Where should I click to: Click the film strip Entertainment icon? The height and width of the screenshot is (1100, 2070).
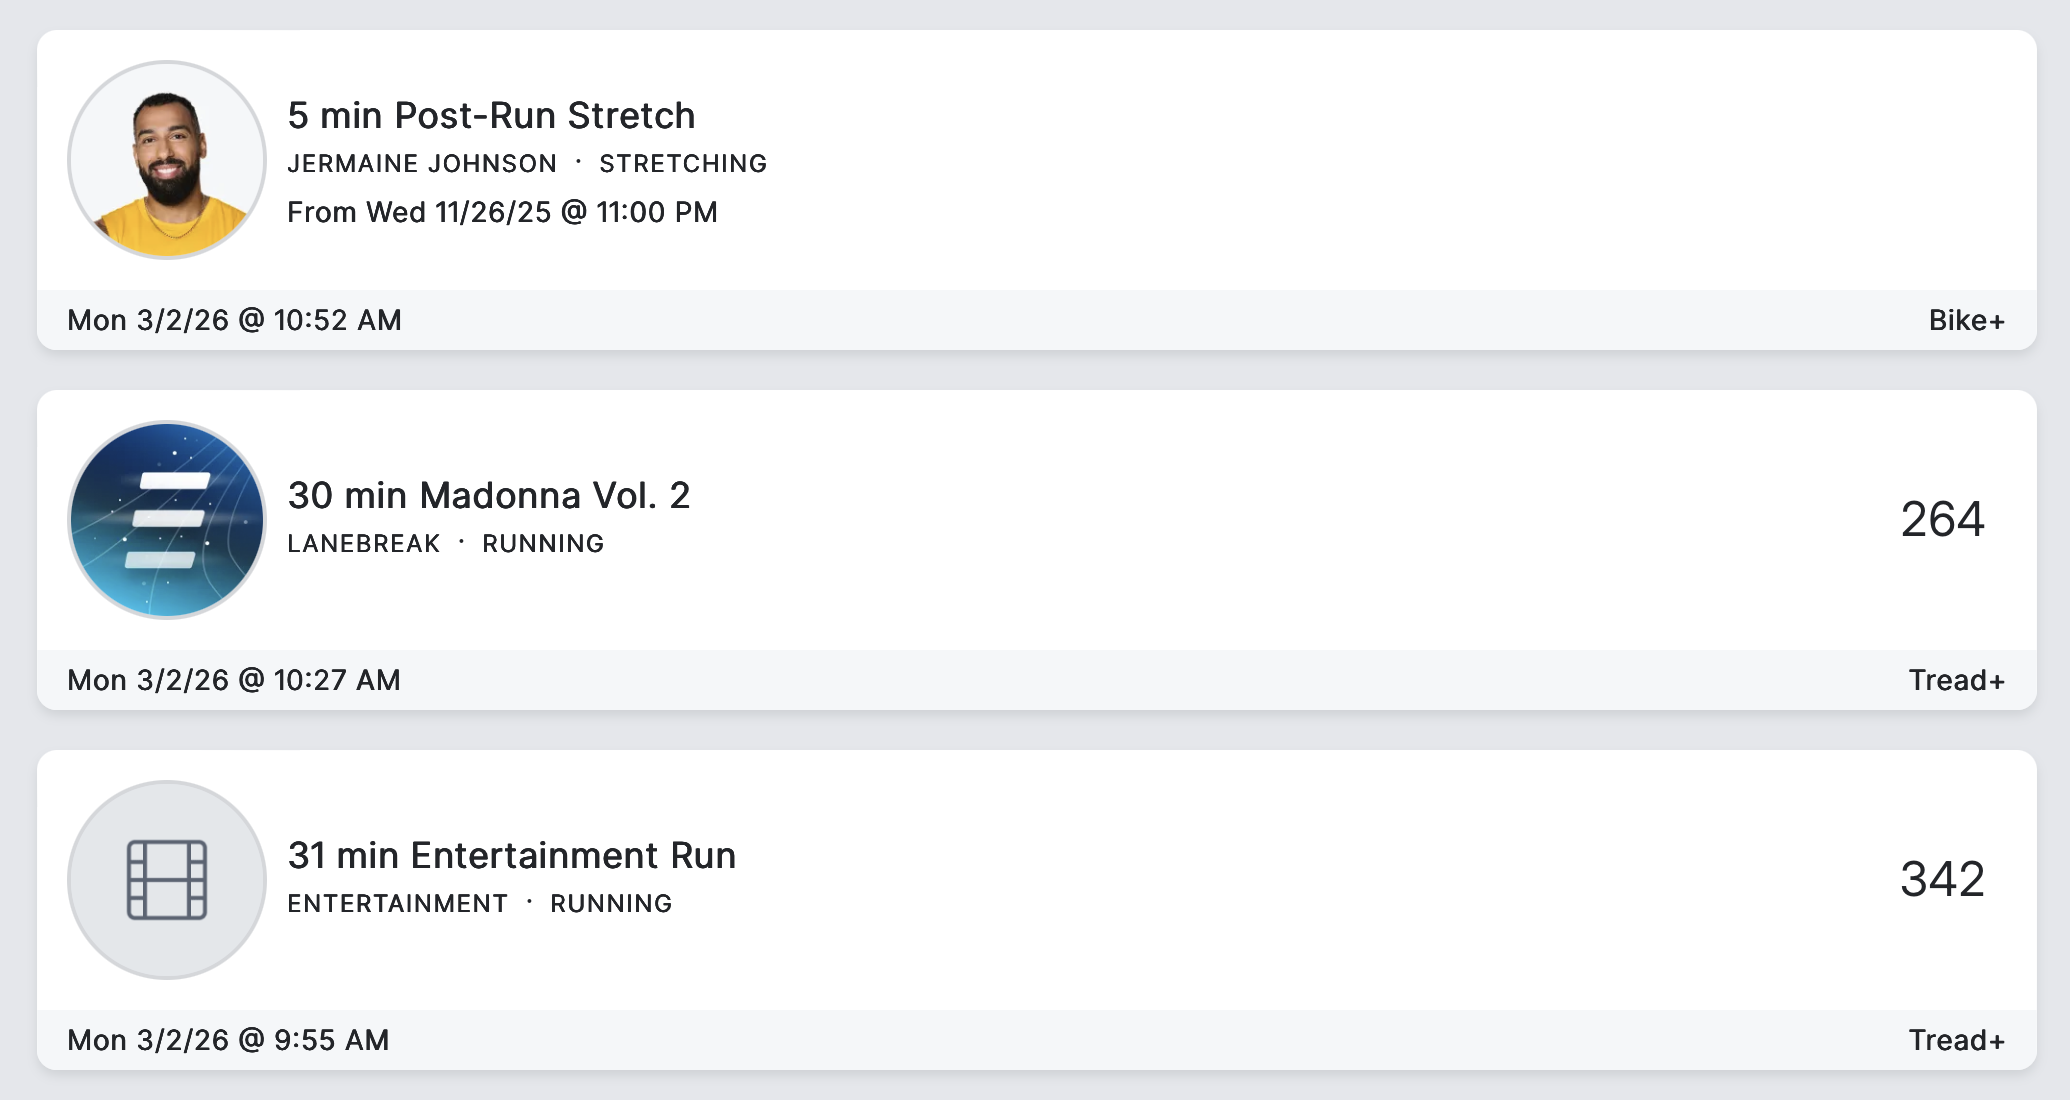167,880
